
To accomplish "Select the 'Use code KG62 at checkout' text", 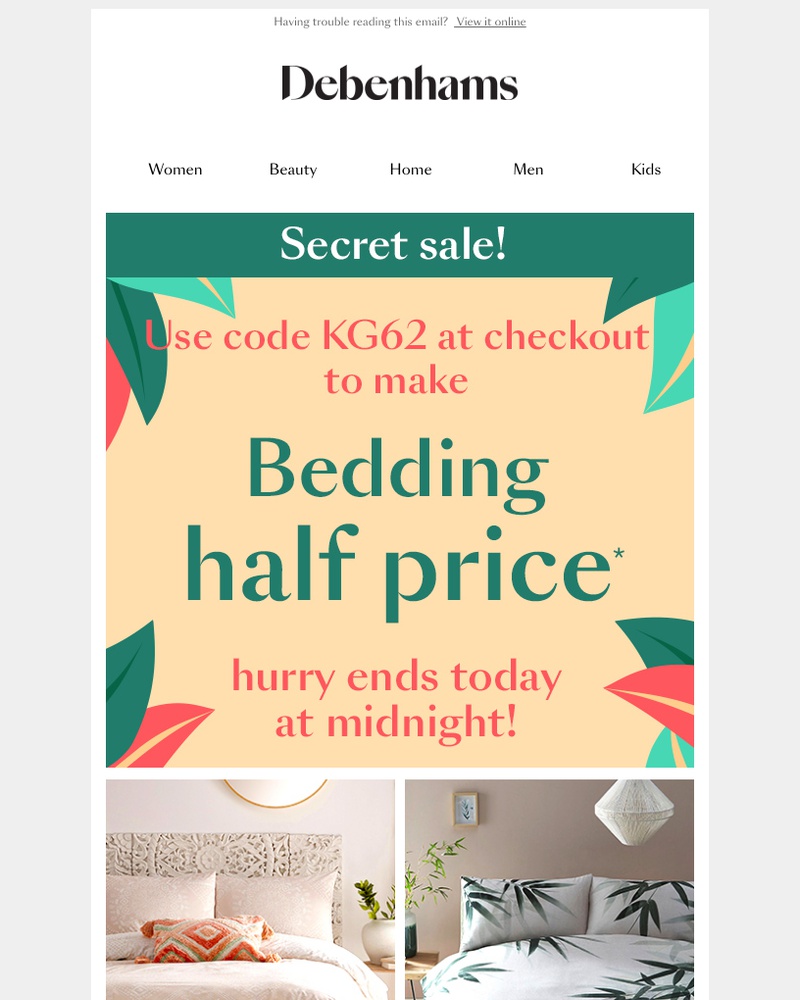I will click(x=397, y=336).
